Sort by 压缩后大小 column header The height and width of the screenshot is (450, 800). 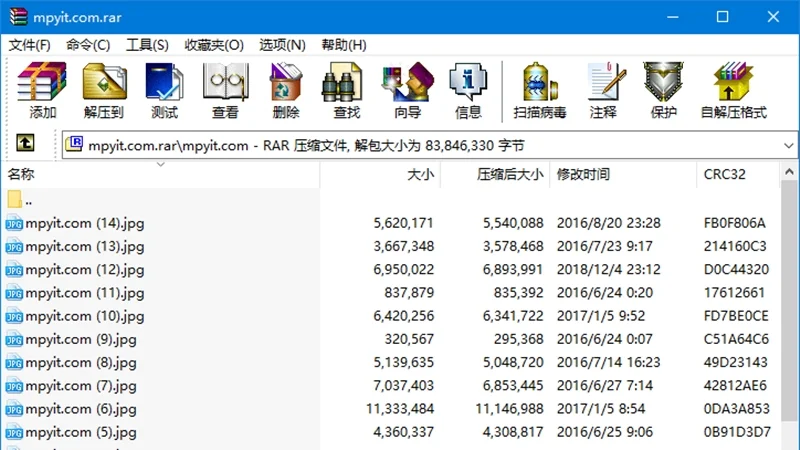(x=495, y=174)
